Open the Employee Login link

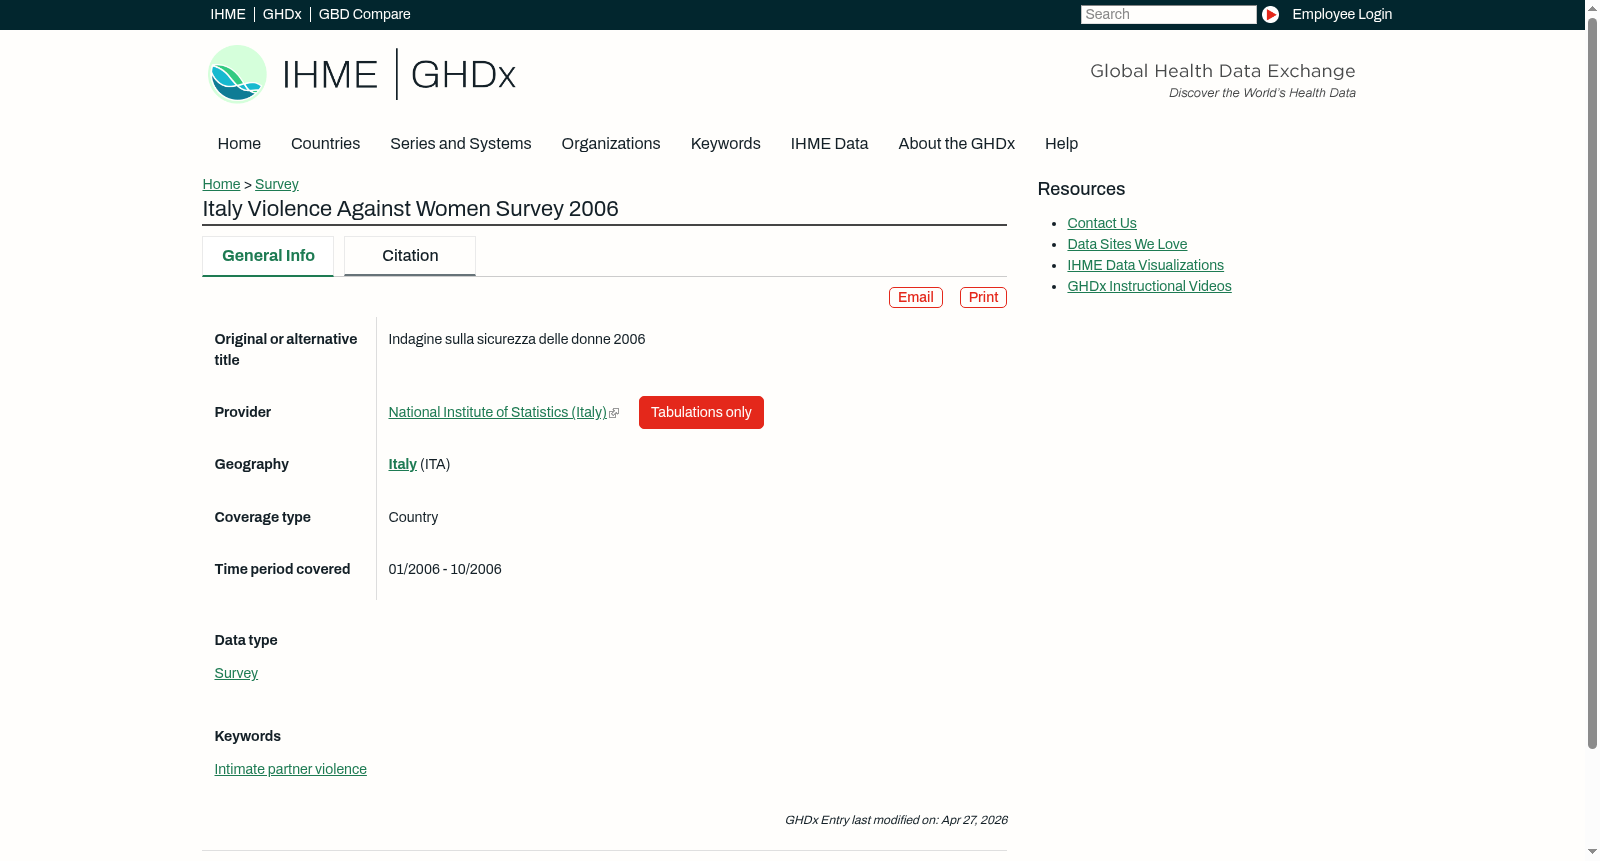(1342, 14)
